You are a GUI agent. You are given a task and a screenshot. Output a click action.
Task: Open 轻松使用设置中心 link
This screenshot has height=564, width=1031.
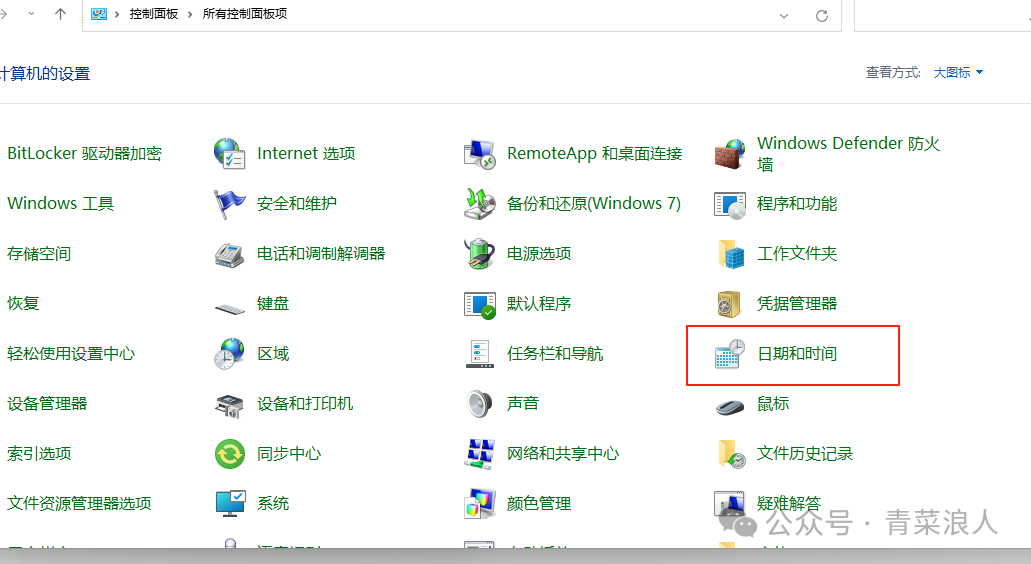tap(71, 354)
